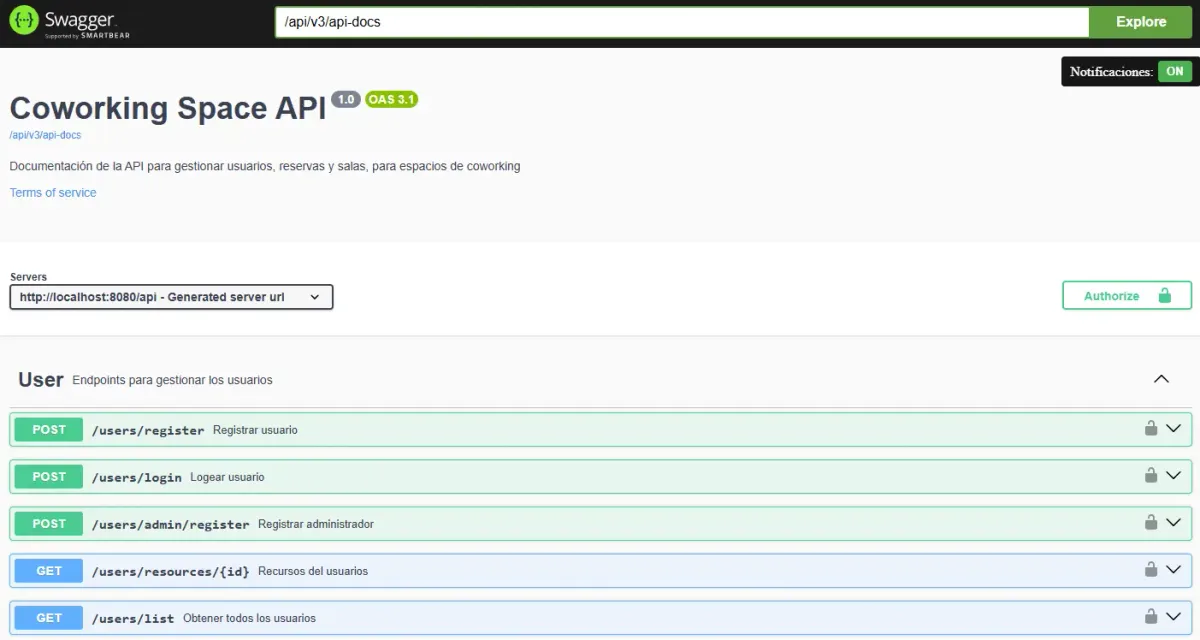This screenshot has height=640, width=1200.
Task: Click the /users/admin/register path text
Action: coord(171,524)
